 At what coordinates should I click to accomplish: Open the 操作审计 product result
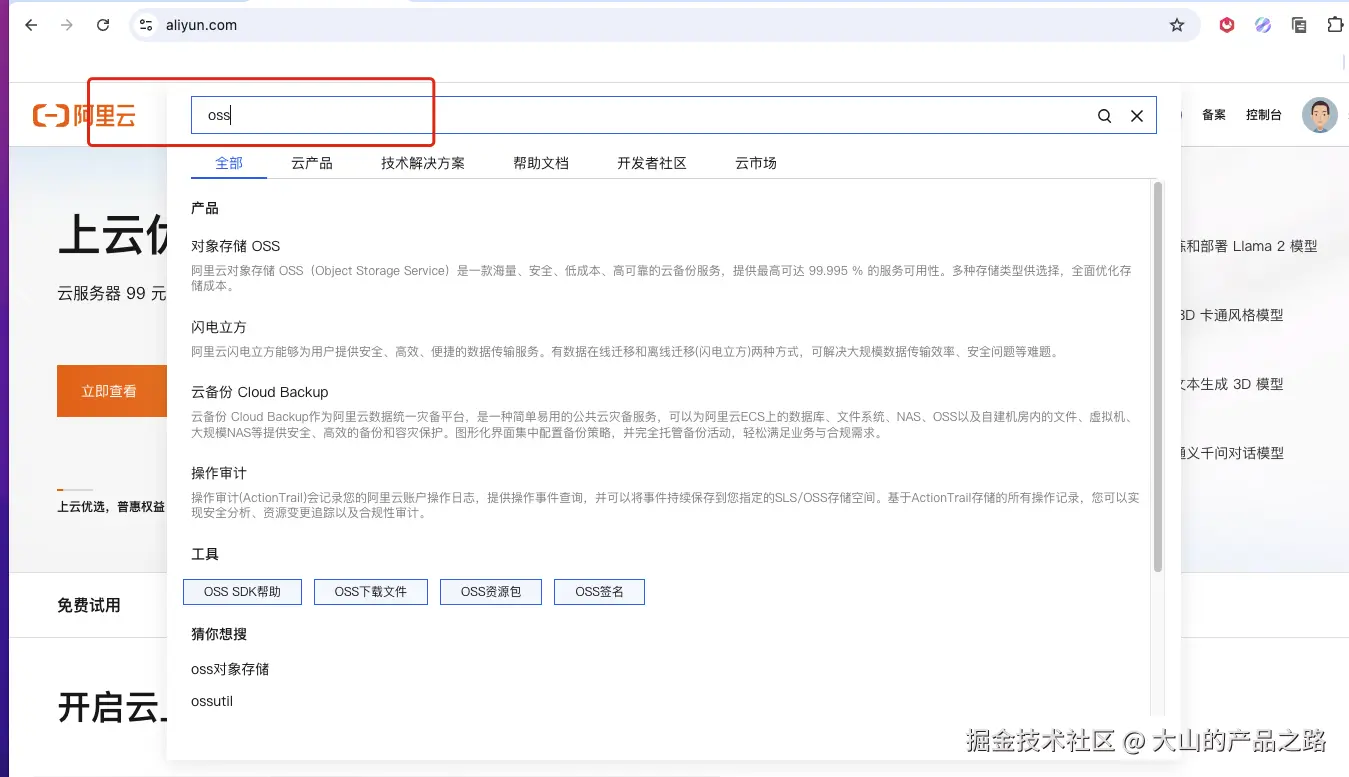click(x=219, y=473)
